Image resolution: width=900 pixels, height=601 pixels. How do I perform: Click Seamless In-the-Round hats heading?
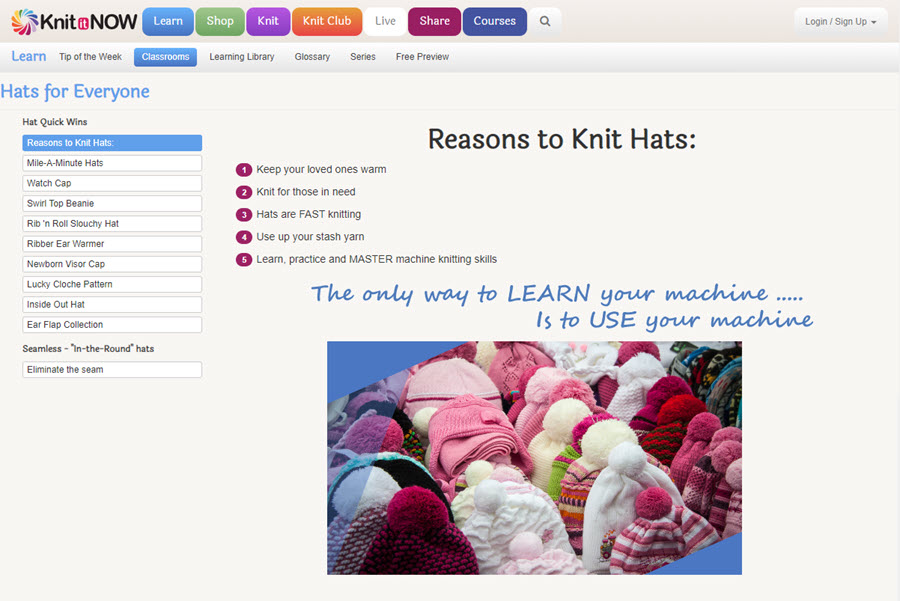click(88, 348)
